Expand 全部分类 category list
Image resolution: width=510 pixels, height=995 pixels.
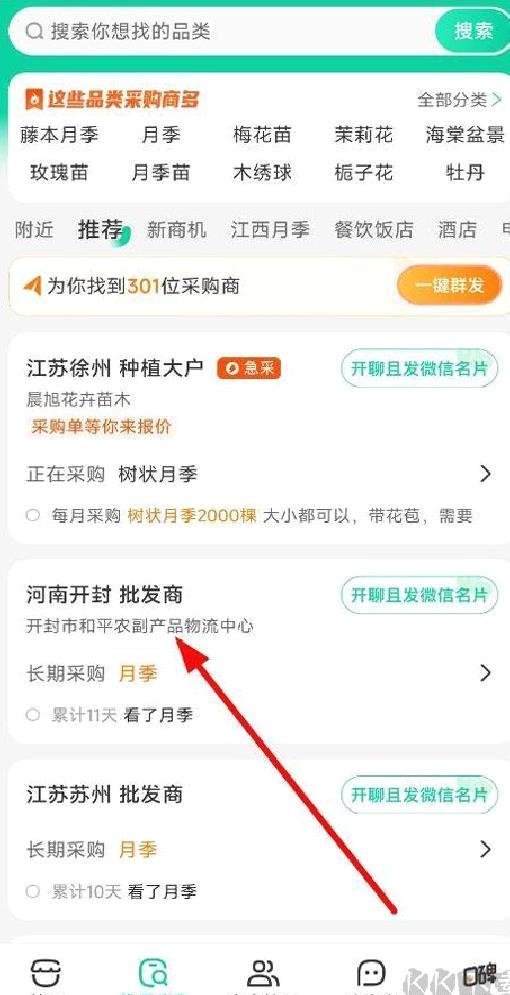coord(459,100)
